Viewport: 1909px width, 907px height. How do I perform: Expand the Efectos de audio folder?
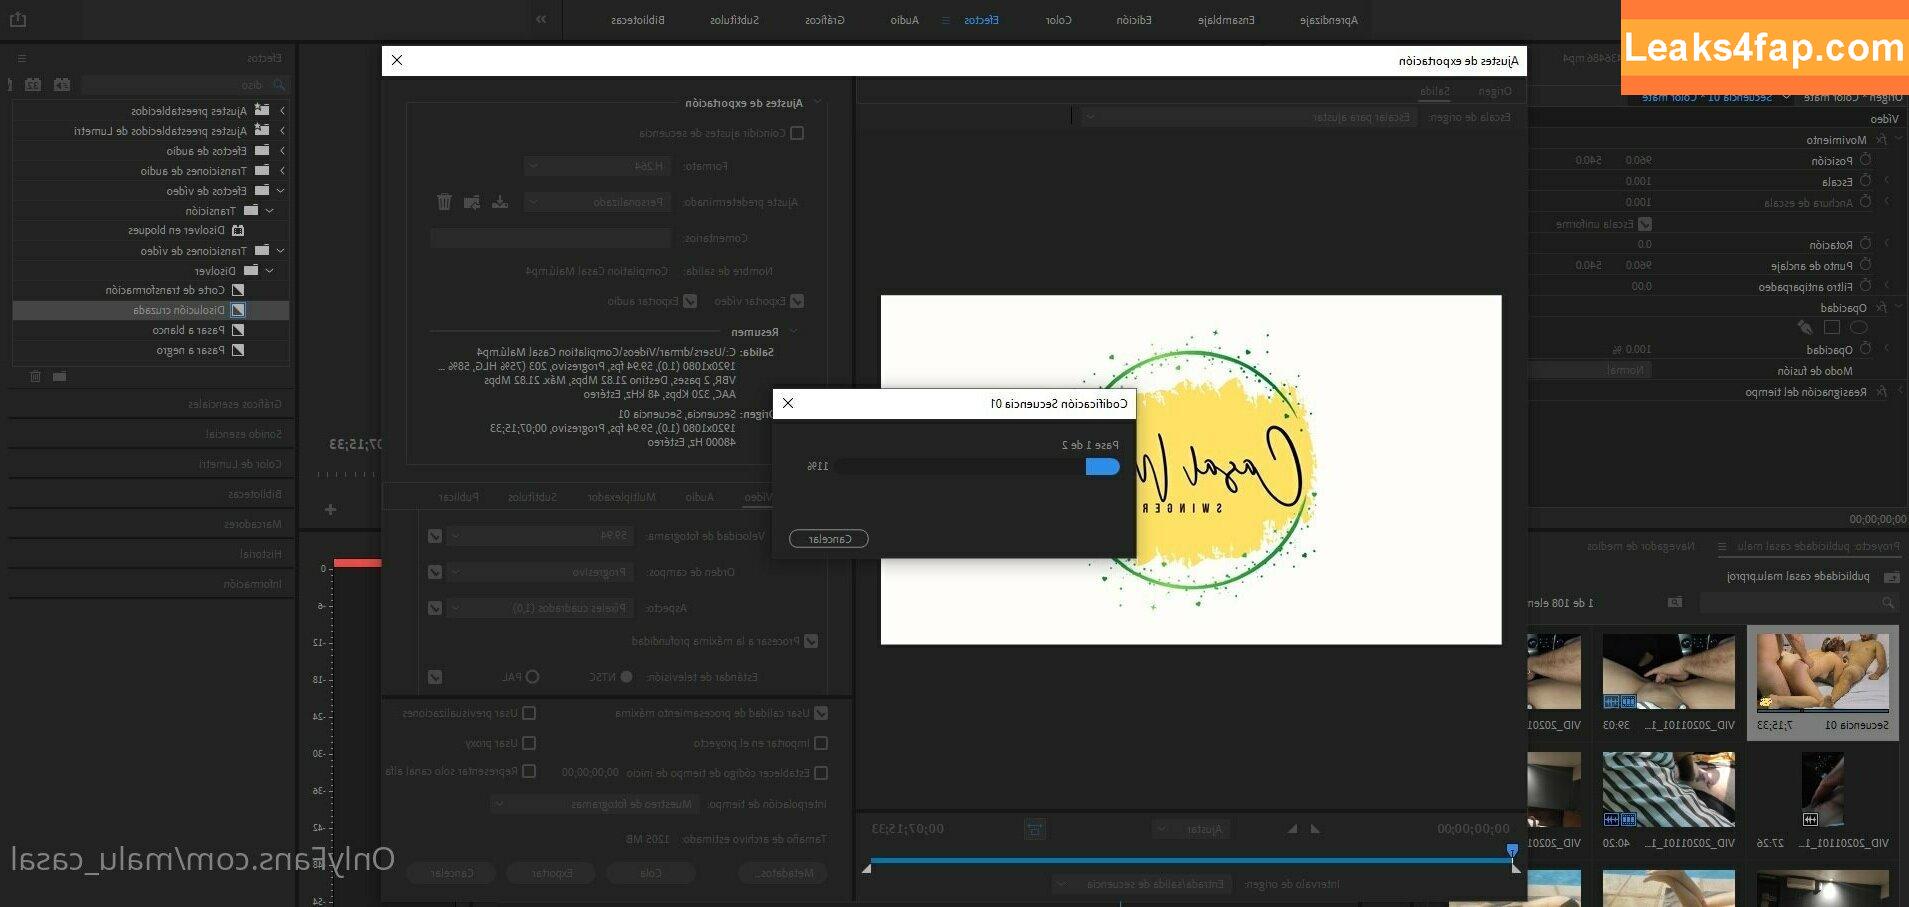[x=282, y=151]
